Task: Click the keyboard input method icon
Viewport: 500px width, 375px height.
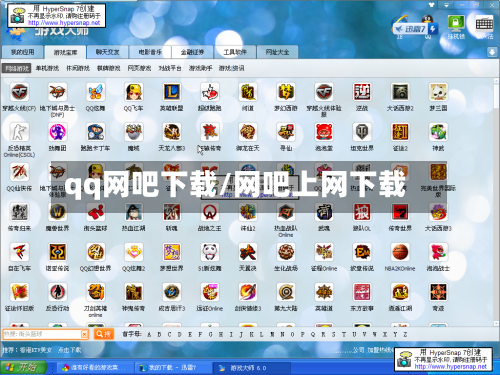Action: click(x=484, y=23)
